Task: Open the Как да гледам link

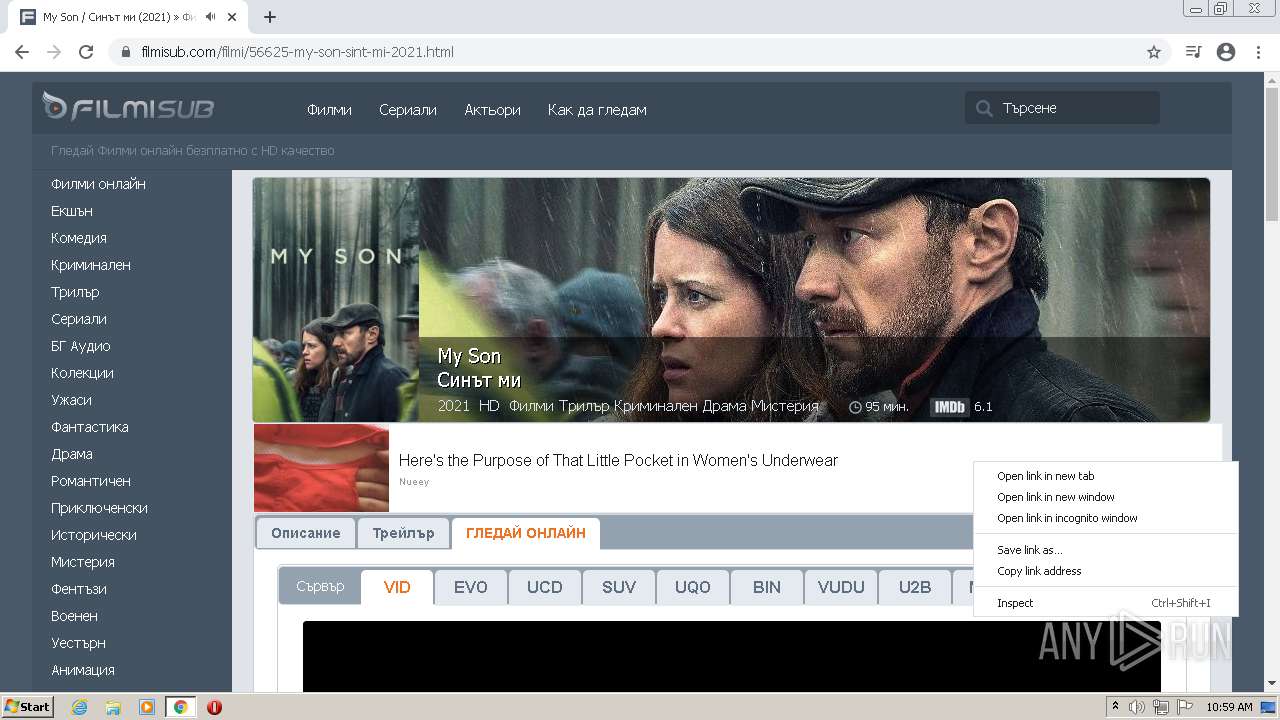Action: click(x=597, y=110)
